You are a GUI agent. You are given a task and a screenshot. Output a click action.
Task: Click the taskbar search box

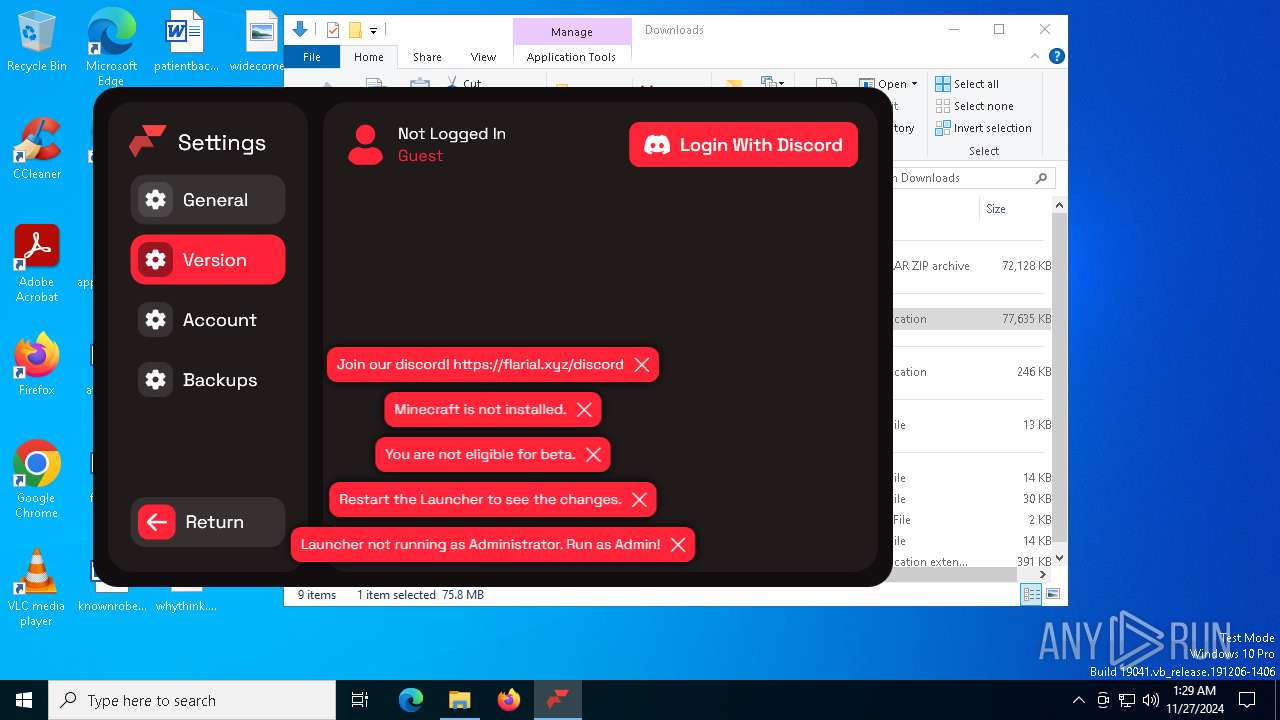click(192, 700)
